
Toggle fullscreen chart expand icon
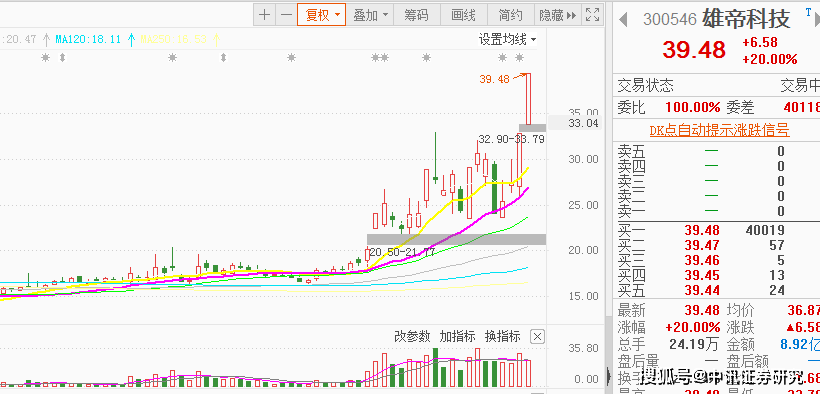point(593,15)
